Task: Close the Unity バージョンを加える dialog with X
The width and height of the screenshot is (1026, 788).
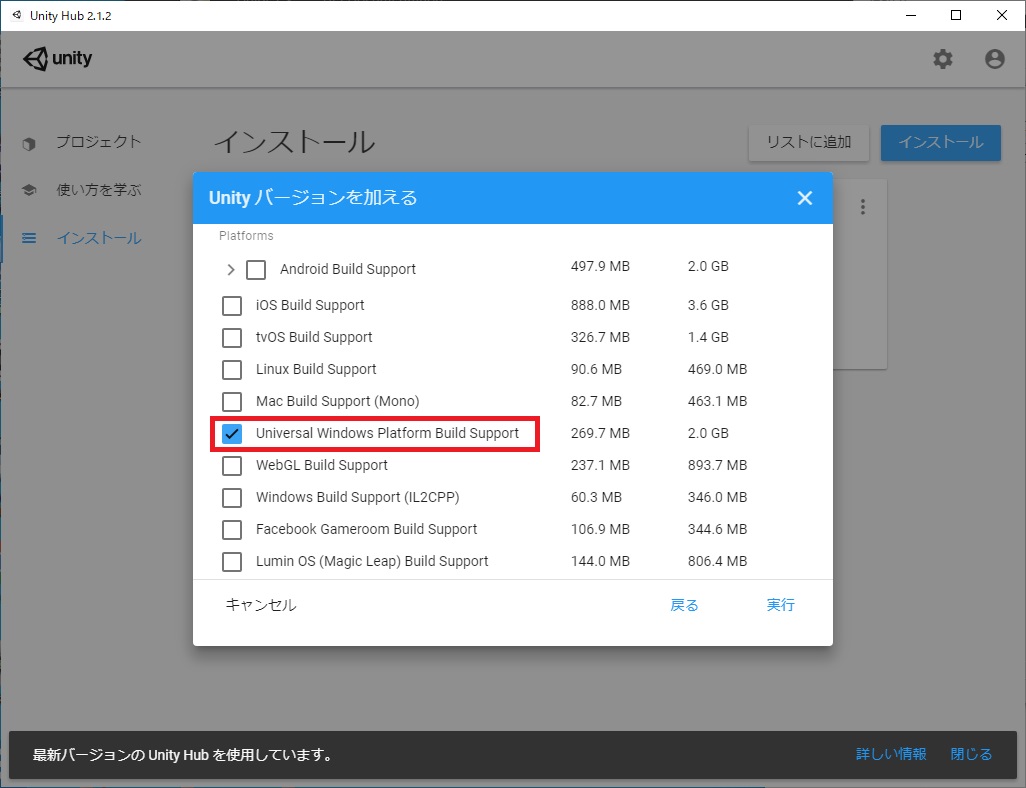Action: 805,198
